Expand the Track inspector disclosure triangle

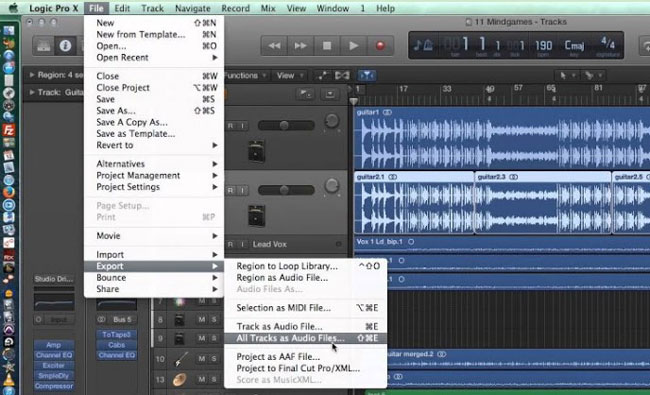32,92
